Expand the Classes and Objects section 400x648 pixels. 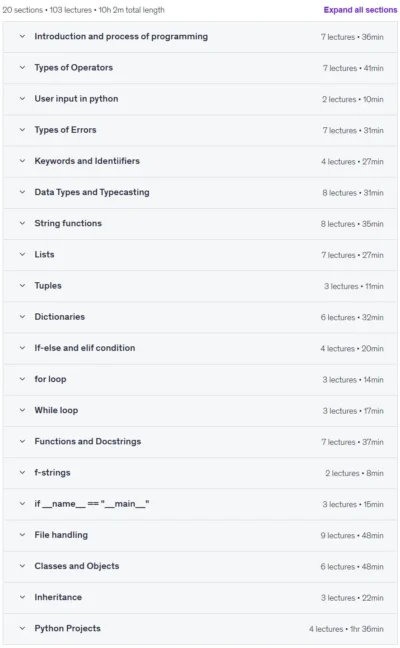point(200,567)
